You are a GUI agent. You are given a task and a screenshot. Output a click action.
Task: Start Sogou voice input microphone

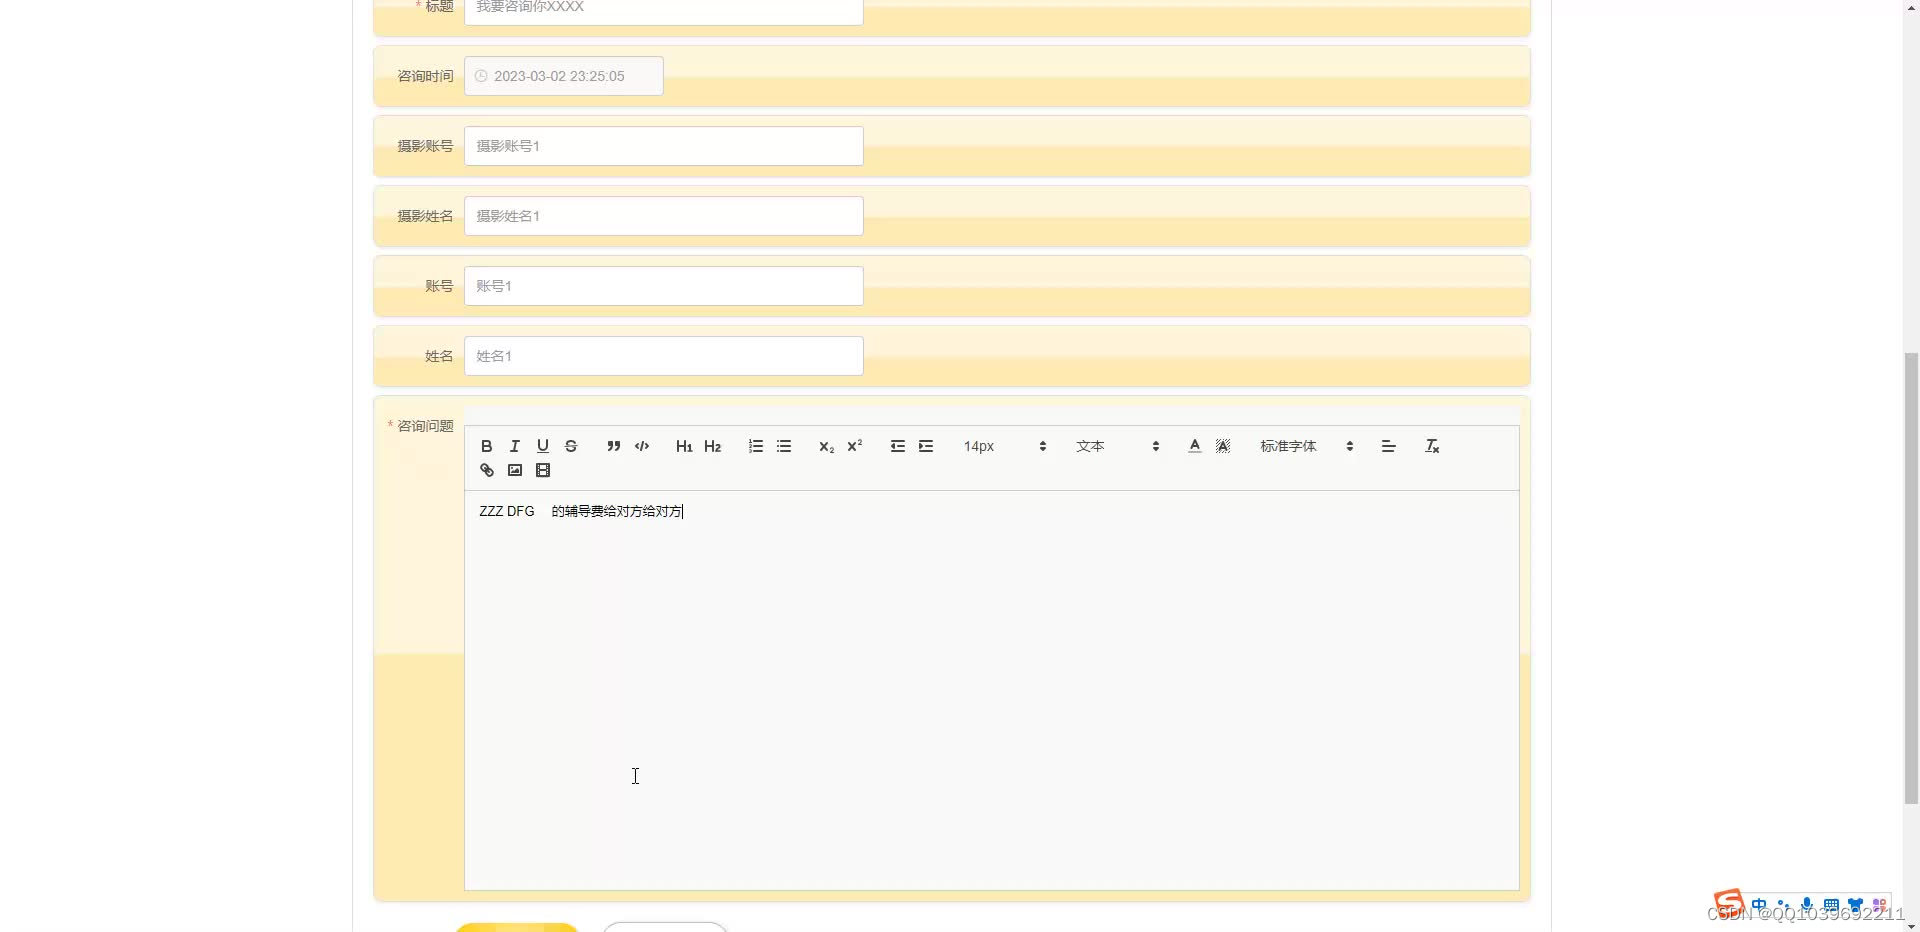tap(1807, 905)
